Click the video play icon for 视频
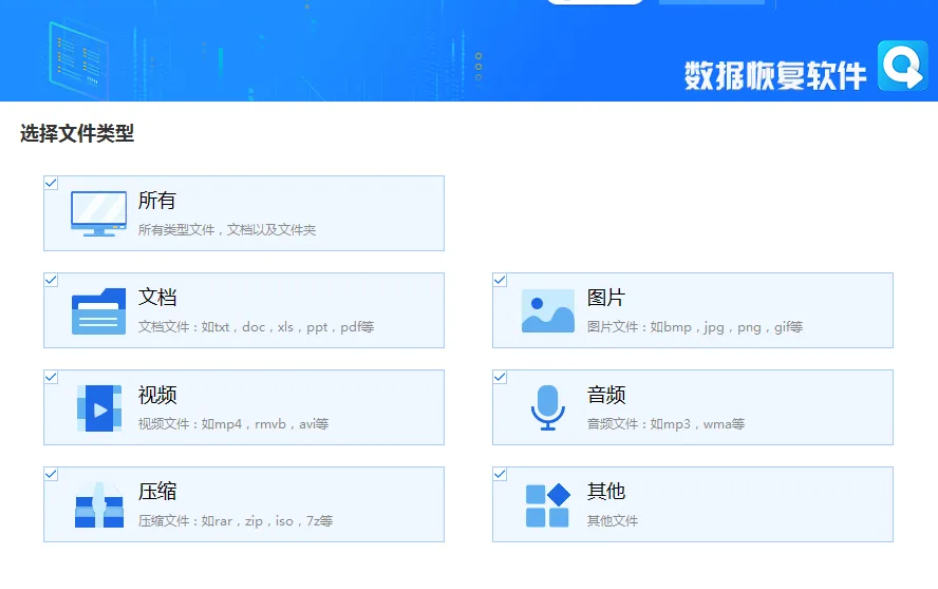The width and height of the screenshot is (938, 589). tap(98, 408)
